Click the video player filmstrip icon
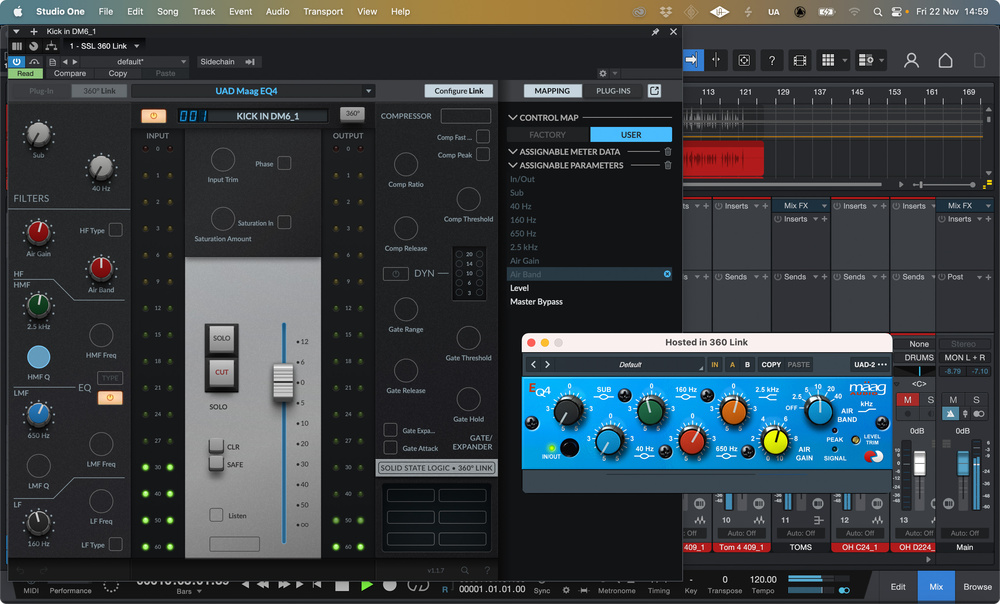 pos(799,60)
